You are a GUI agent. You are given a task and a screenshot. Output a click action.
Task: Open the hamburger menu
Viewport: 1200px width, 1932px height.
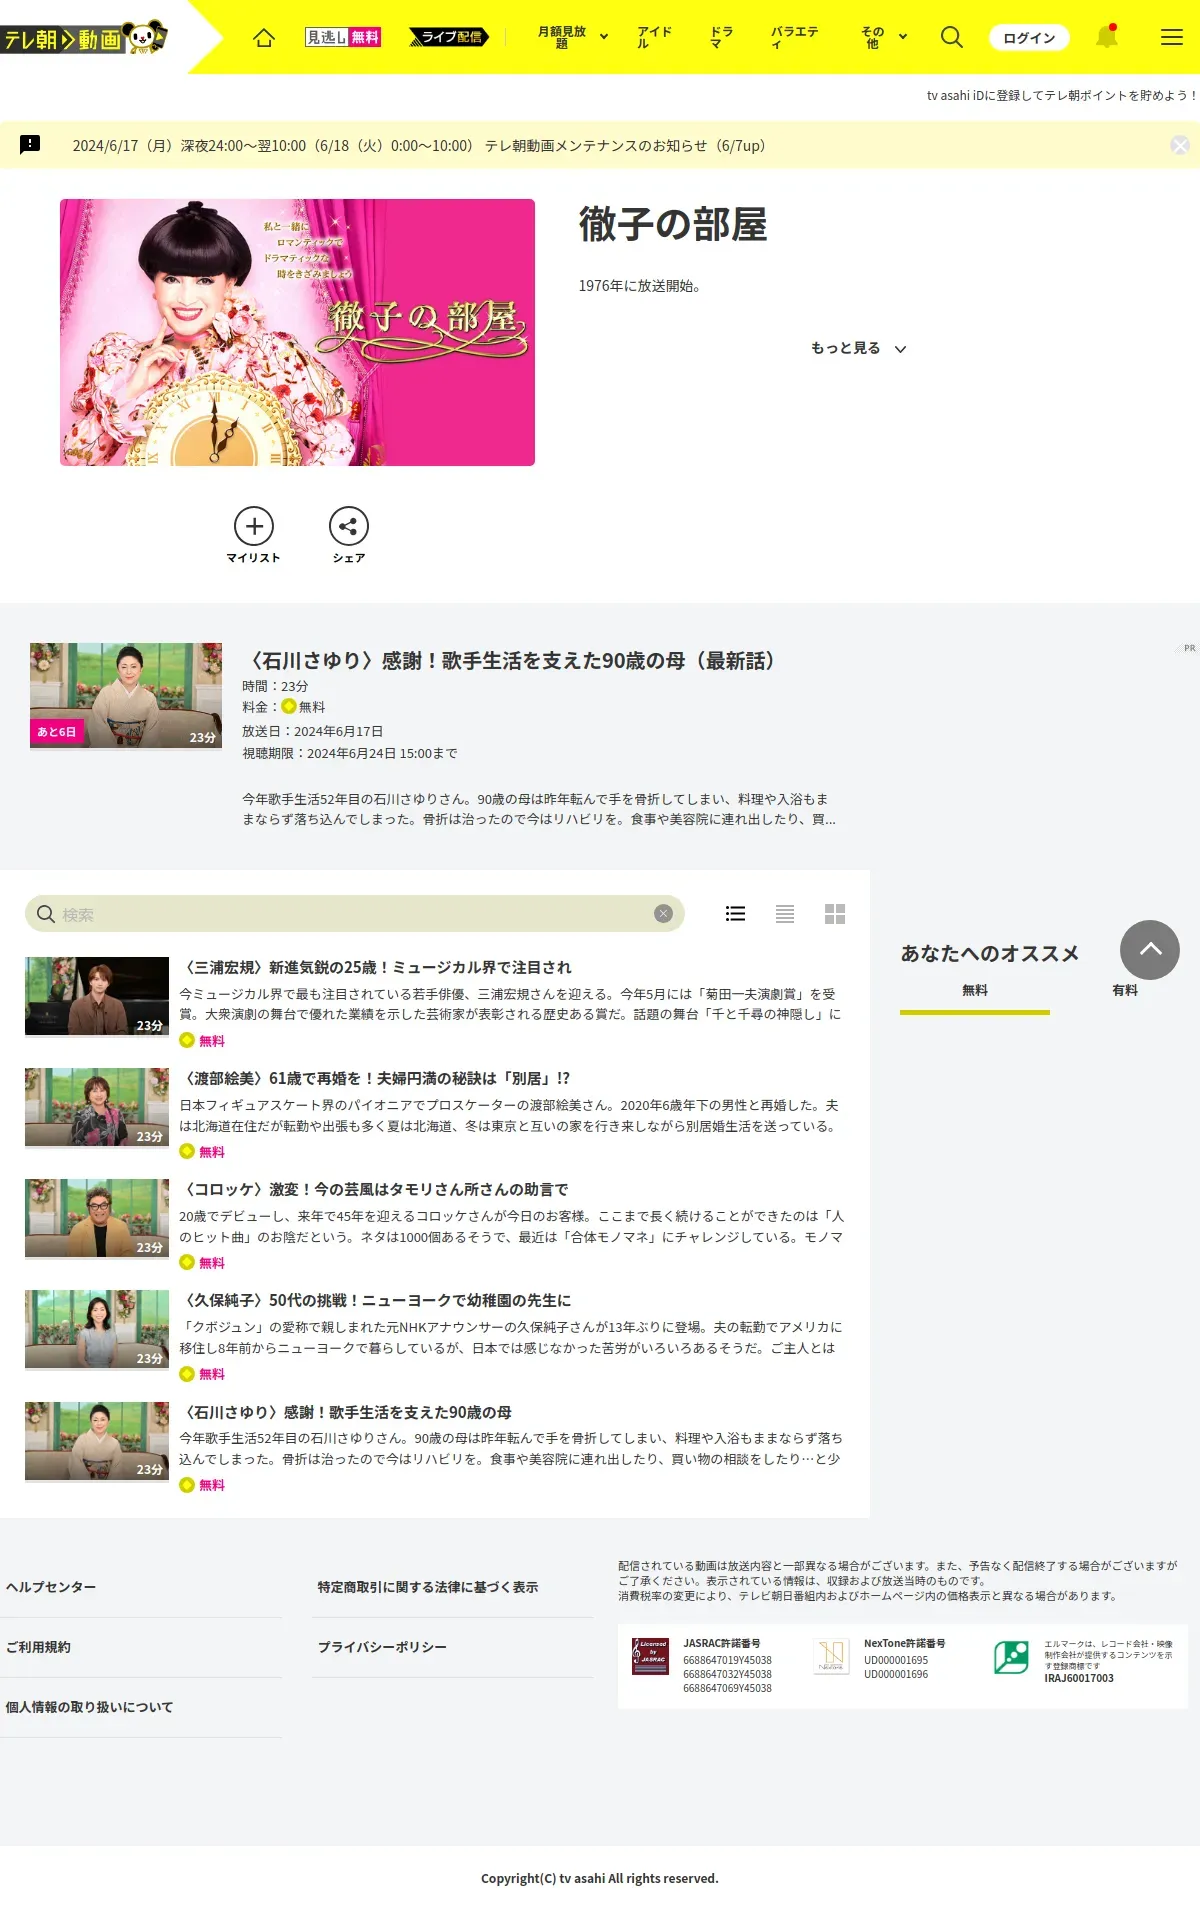coord(1172,37)
